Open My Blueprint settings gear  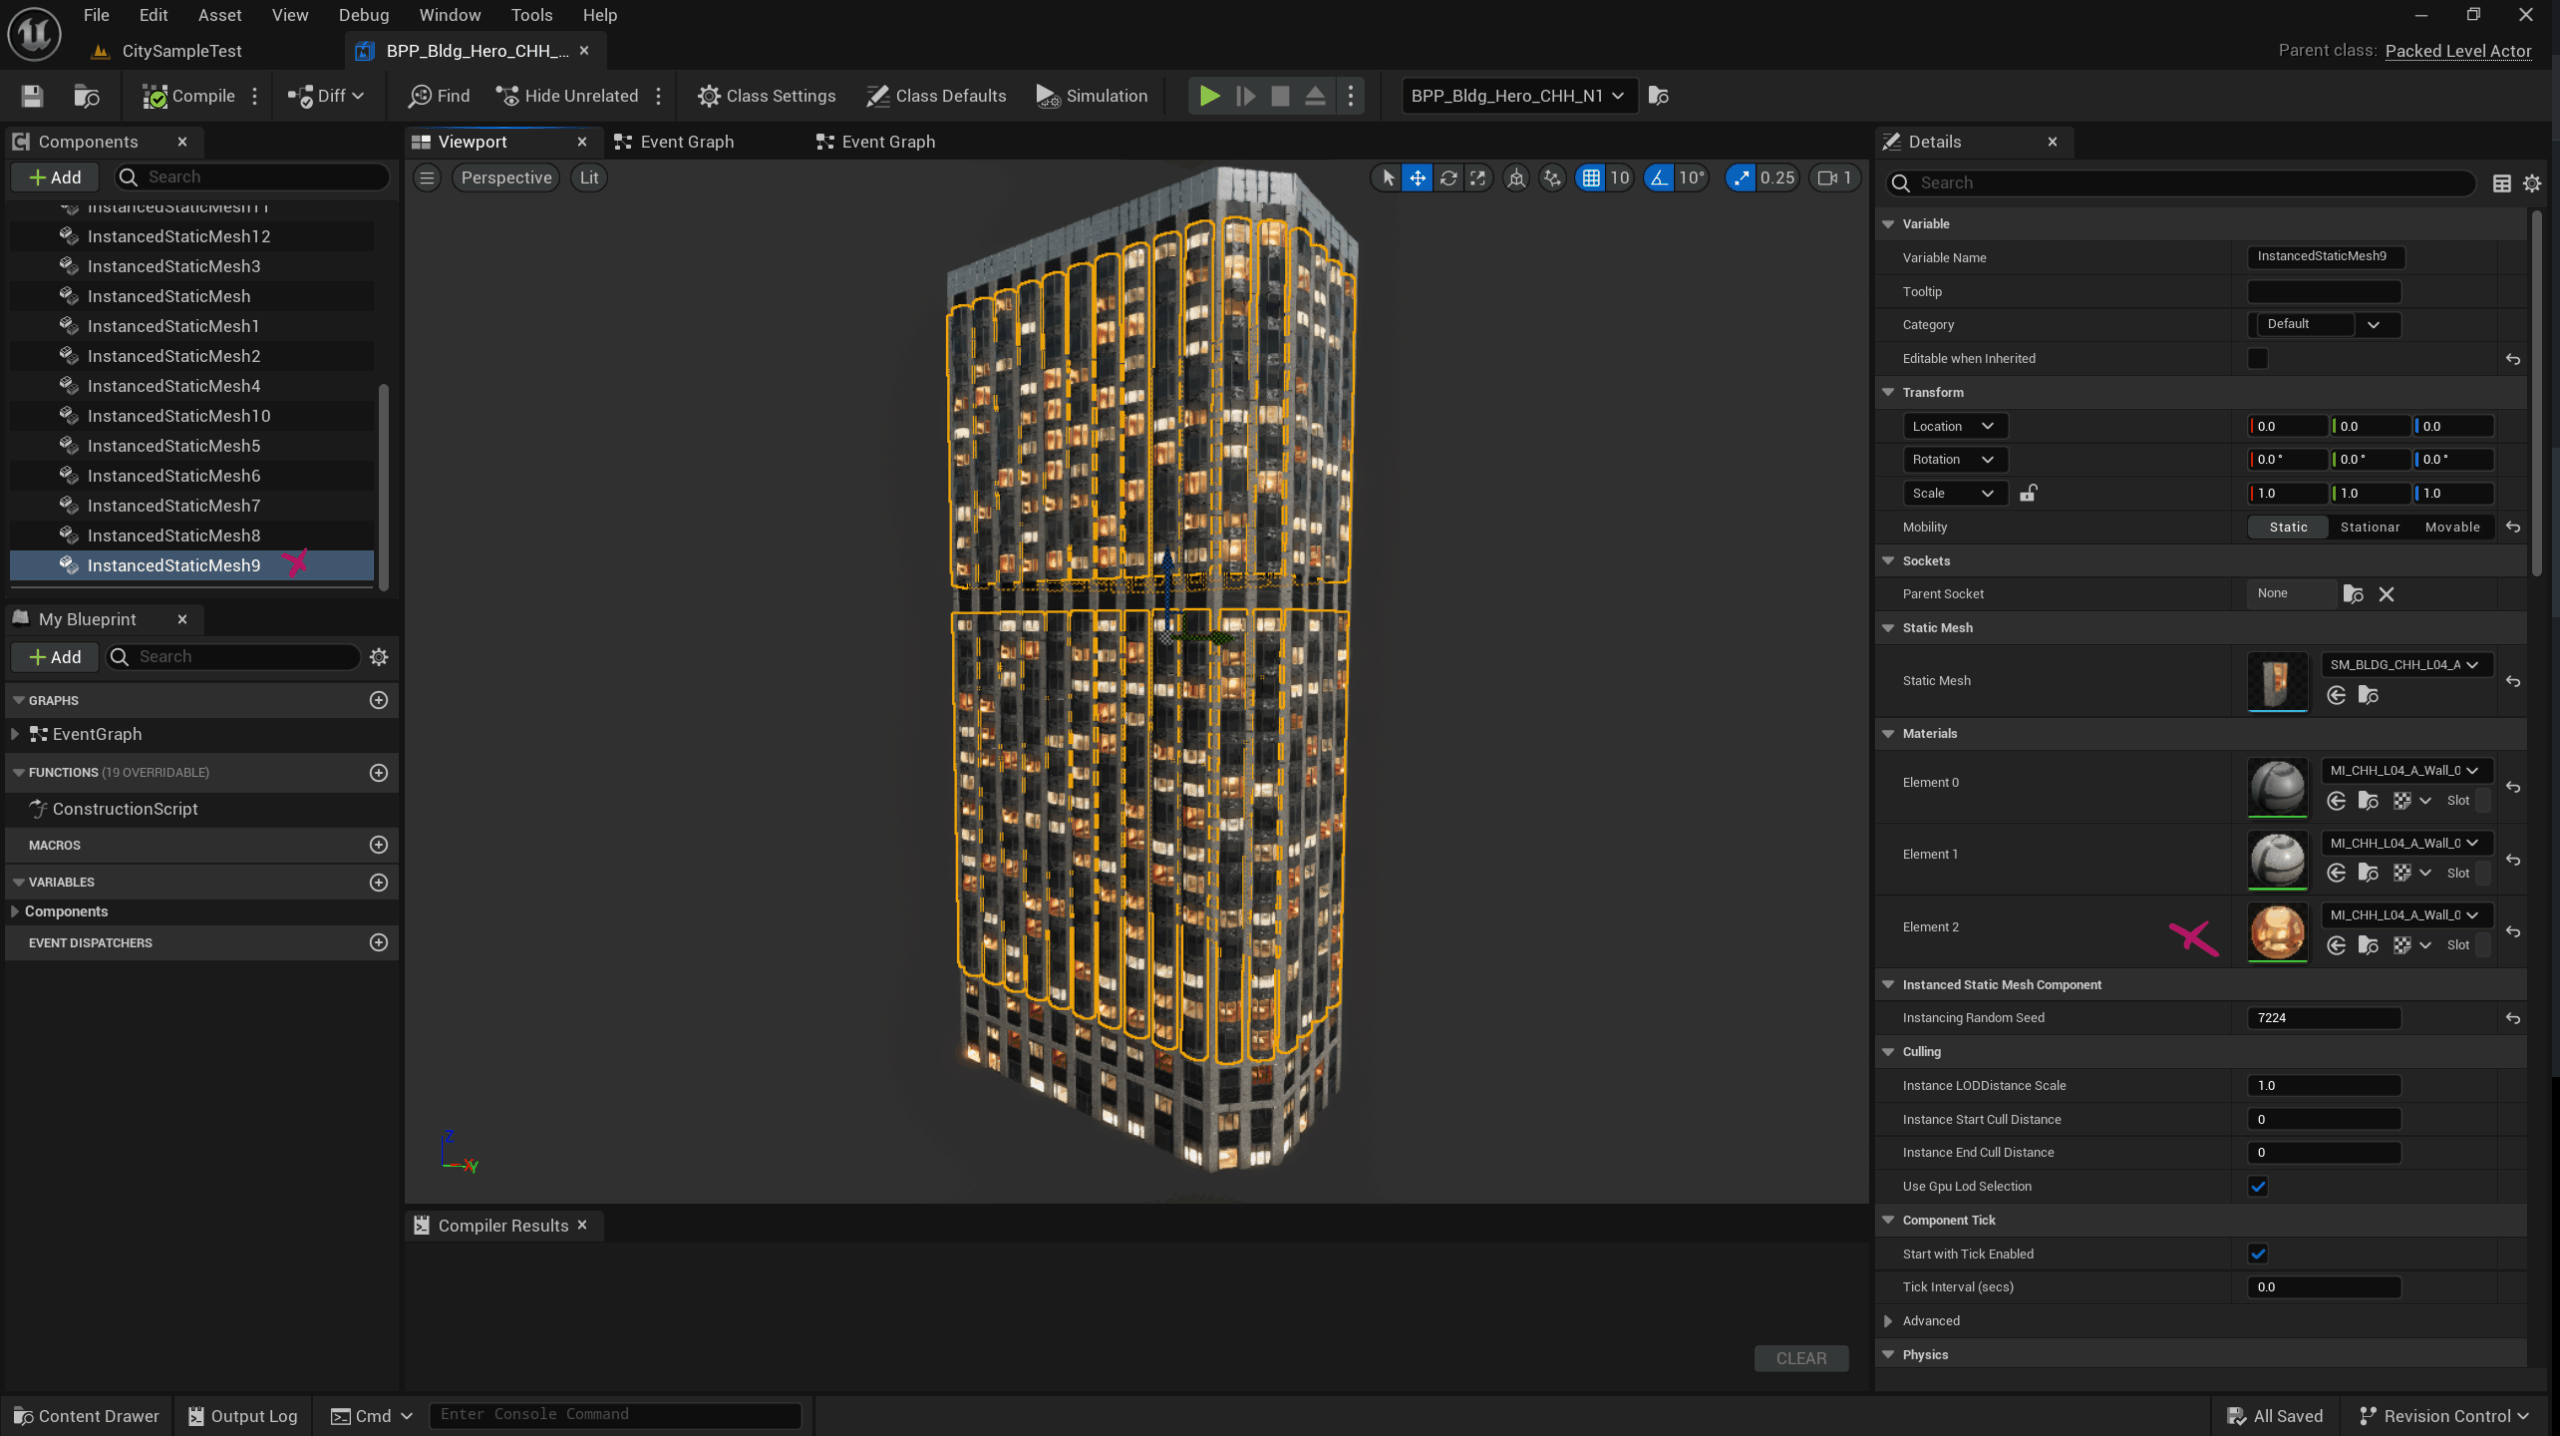(x=379, y=657)
